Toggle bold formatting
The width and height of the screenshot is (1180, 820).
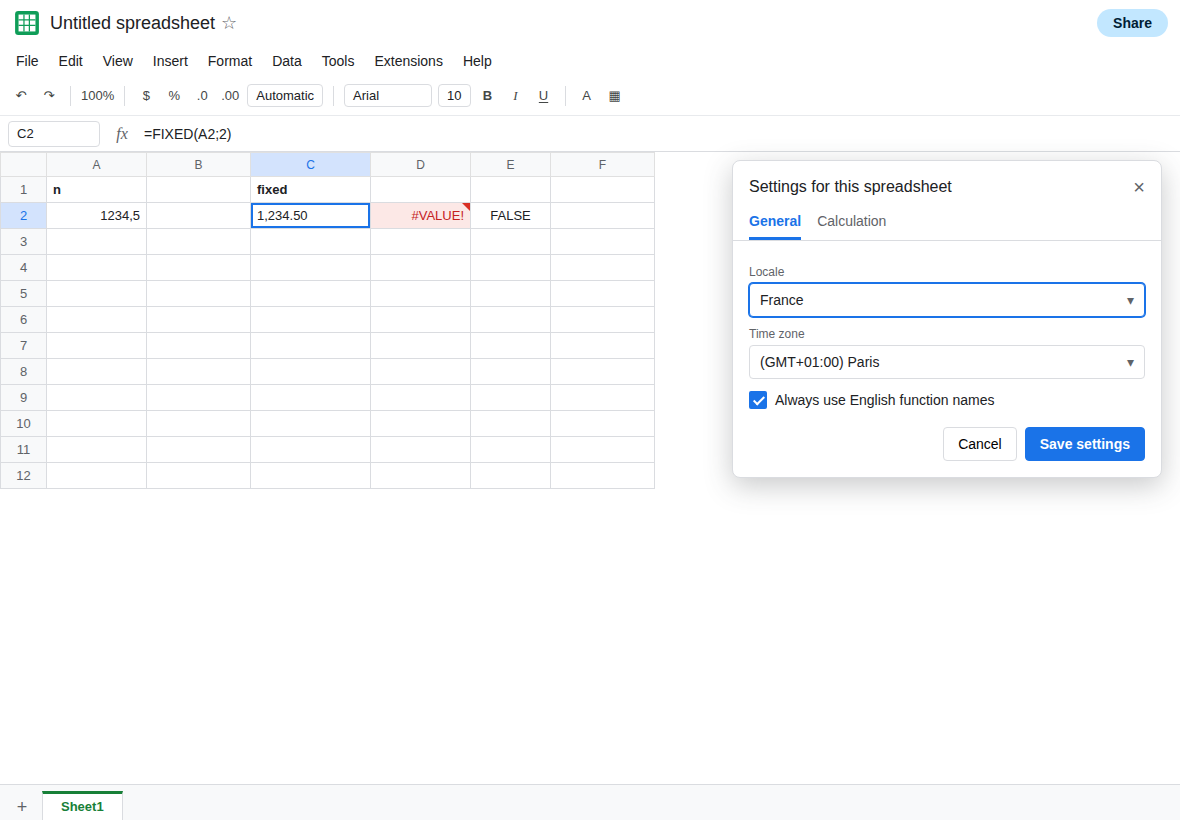(x=487, y=96)
